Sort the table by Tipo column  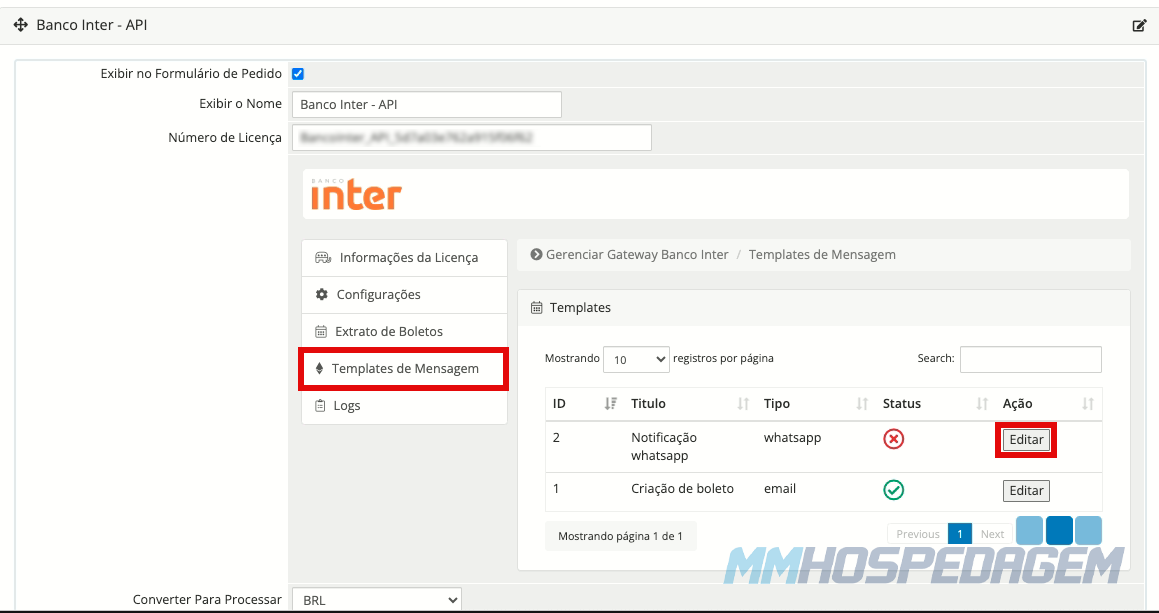816,404
